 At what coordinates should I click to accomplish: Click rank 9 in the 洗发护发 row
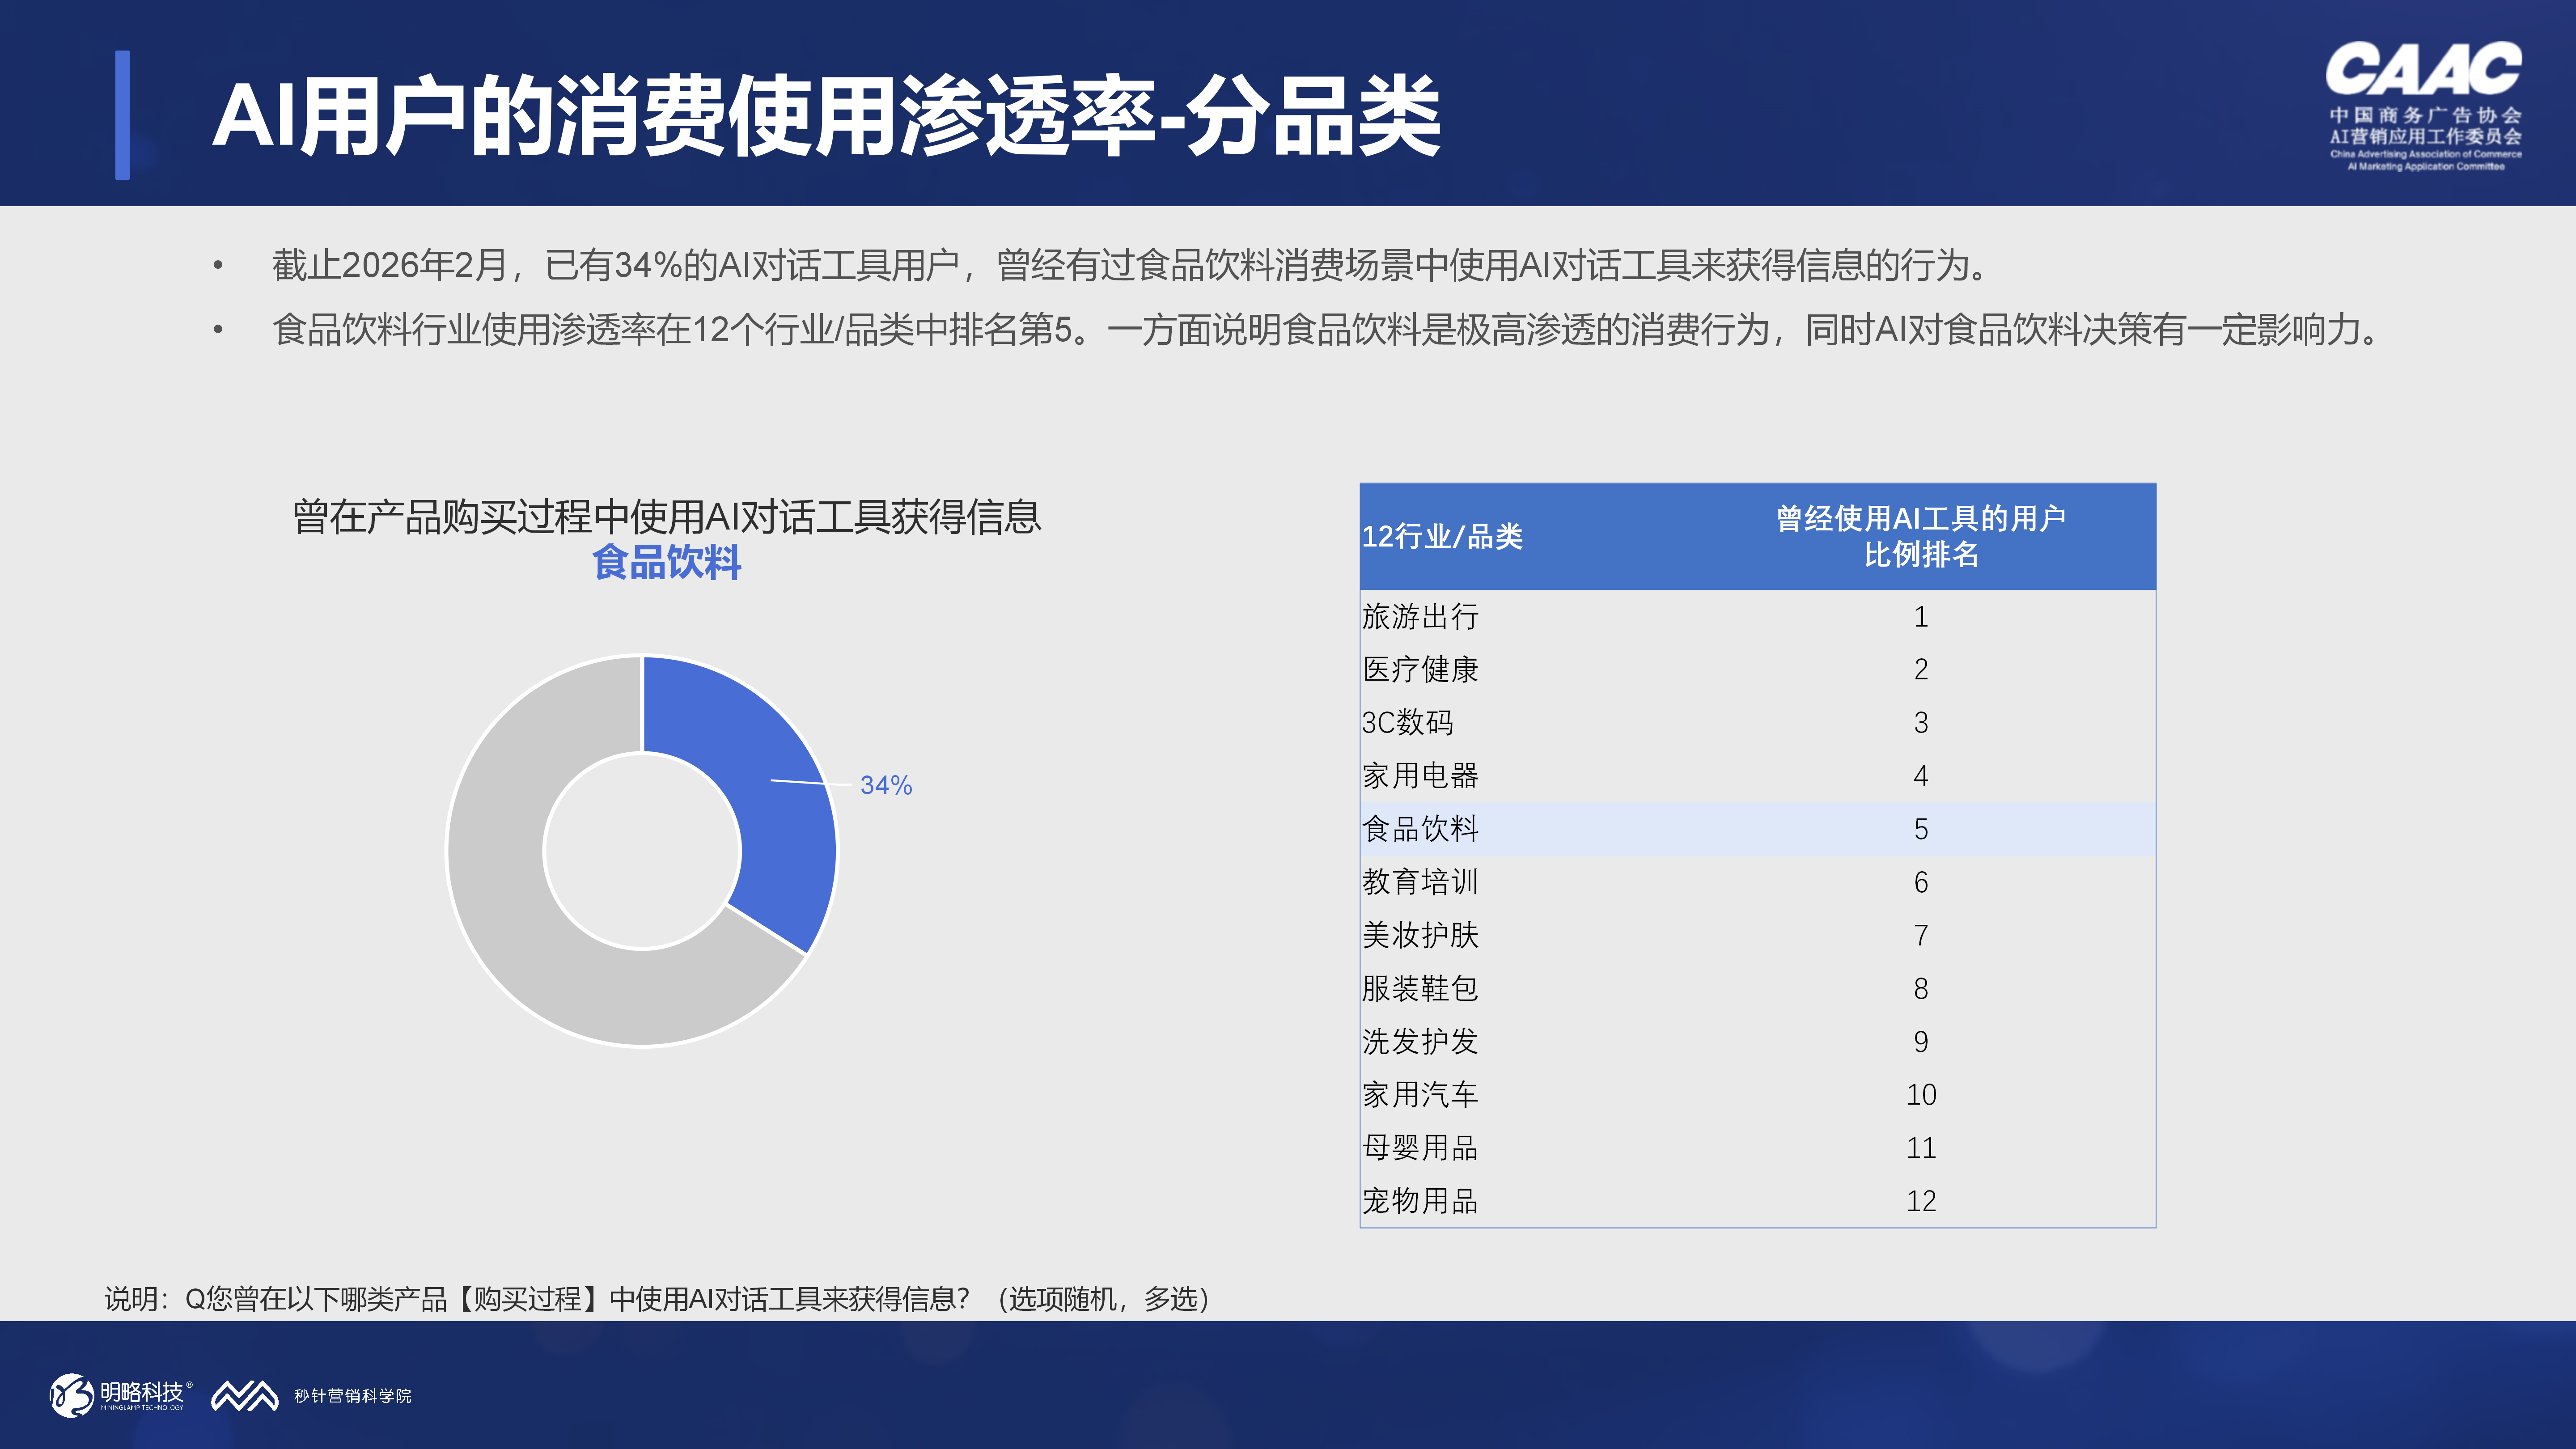pyautogui.click(x=1921, y=1041)
